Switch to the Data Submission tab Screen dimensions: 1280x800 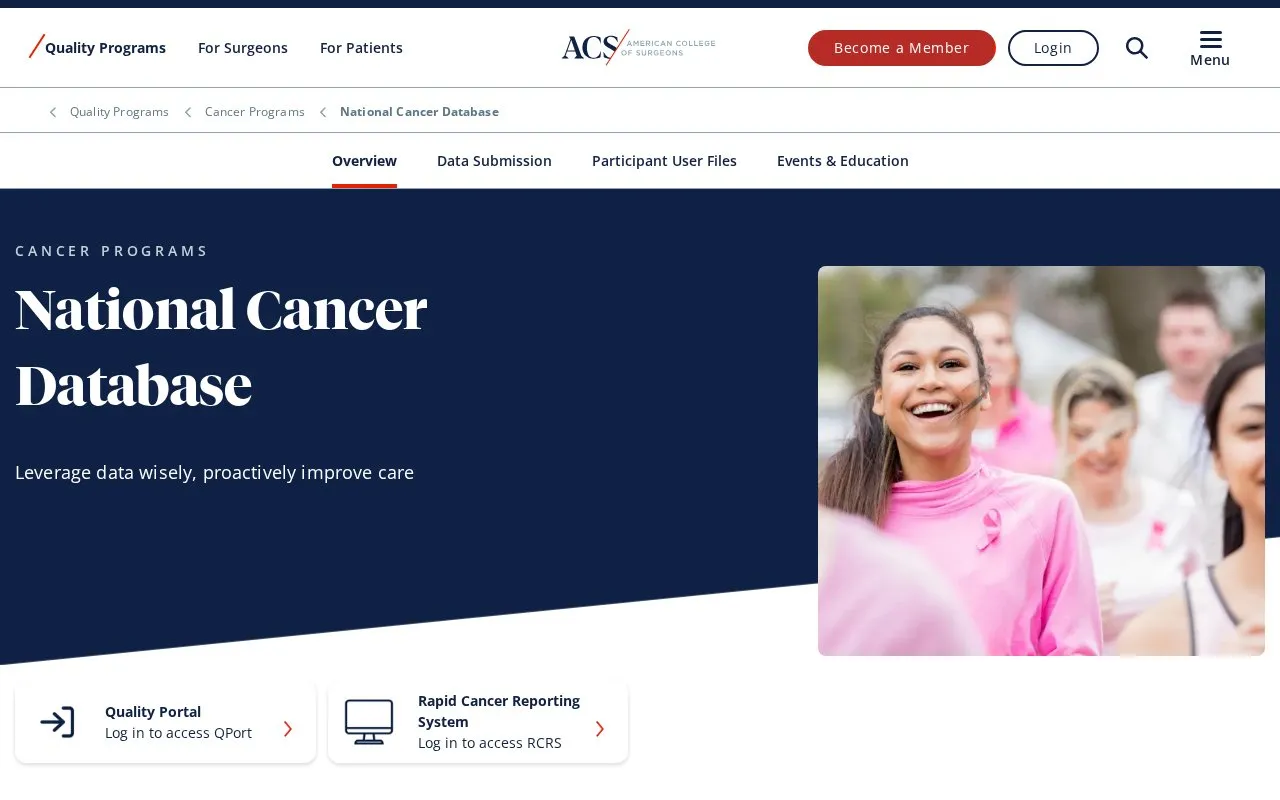(x=494, y=161)
